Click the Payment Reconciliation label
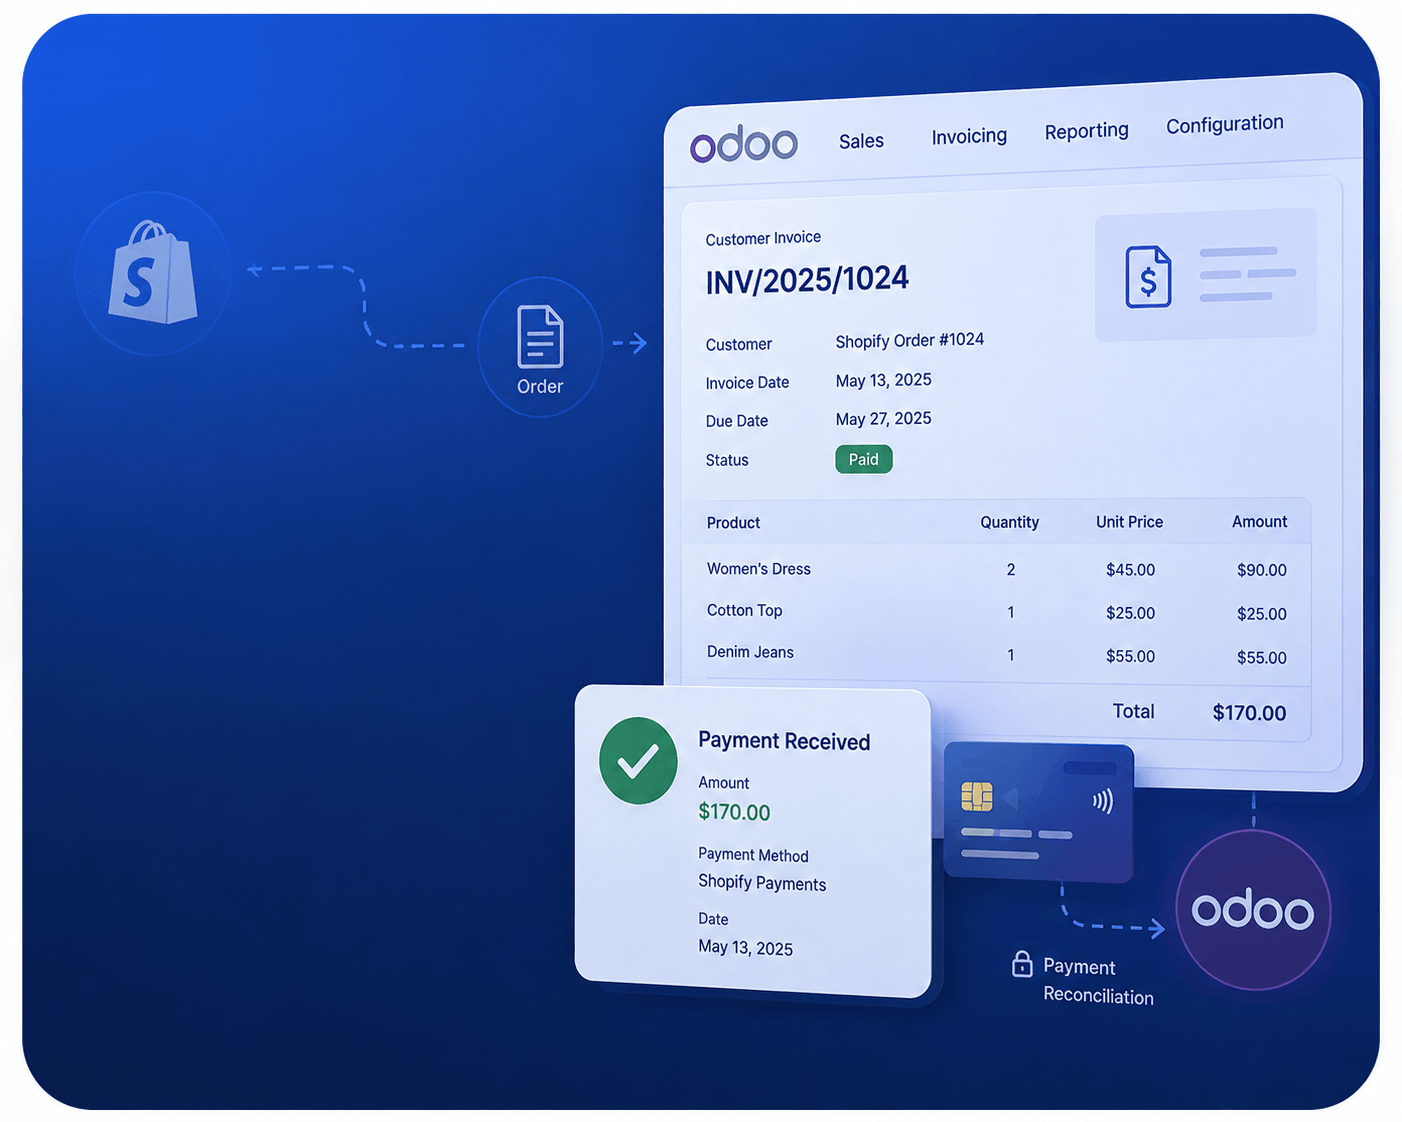Screen dimensions: 1402x1122 (x=1098, y=981)
